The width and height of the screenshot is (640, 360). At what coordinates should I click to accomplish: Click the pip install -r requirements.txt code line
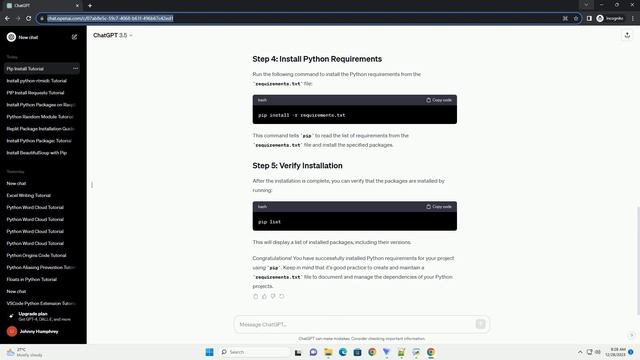tap(302, 115)
